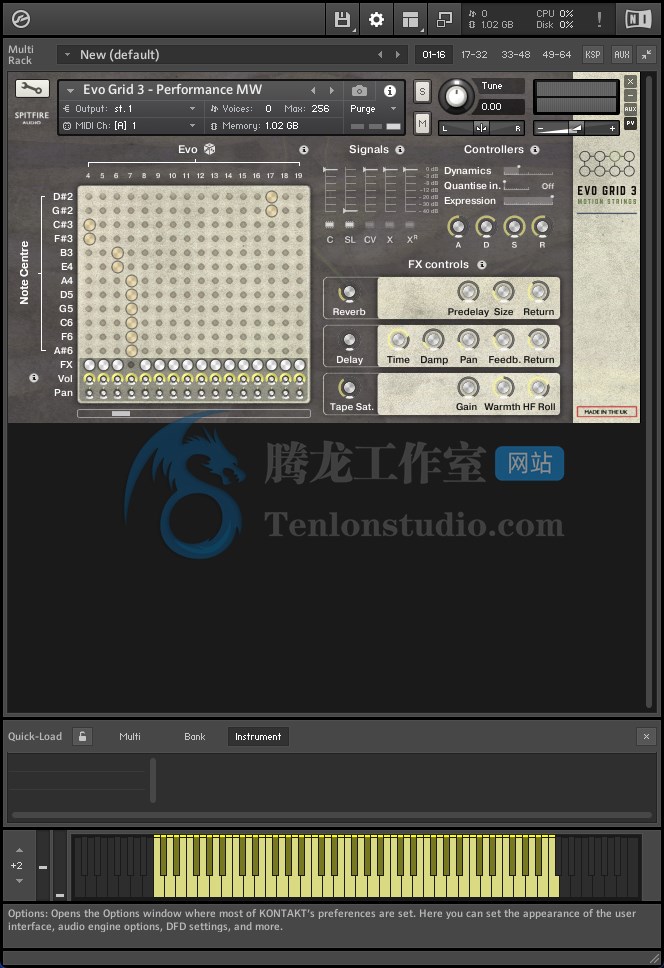The height and width of the screenshot is (968, 664).
Task: Select next instrument preset arrow
Action: pyautogui.click(x=332, y=91)
